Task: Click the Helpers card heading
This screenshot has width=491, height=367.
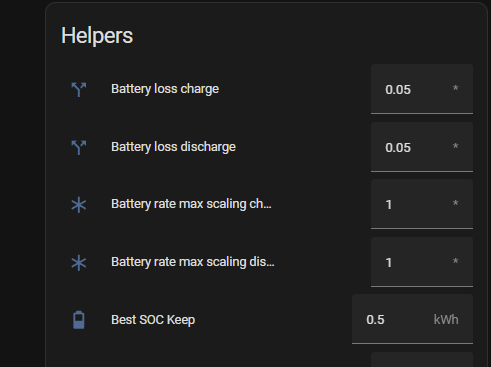Action: [97, 36]
